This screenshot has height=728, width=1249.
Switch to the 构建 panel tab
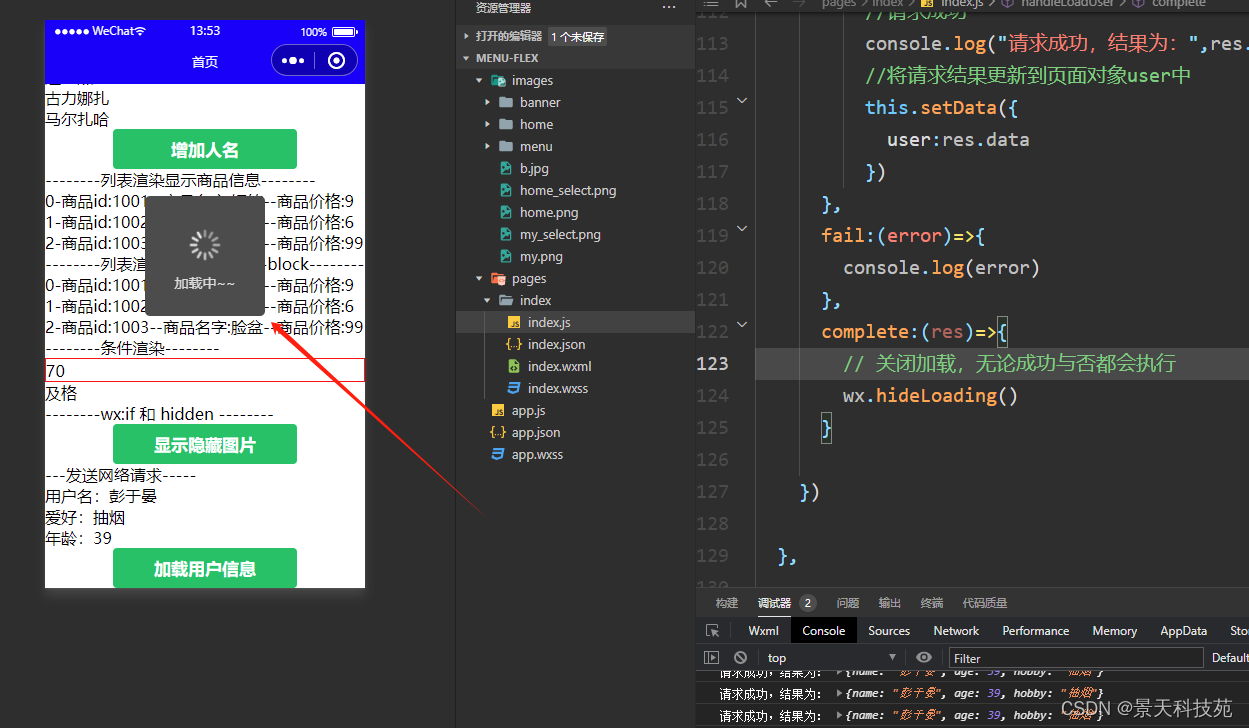[x=727, y=603]
